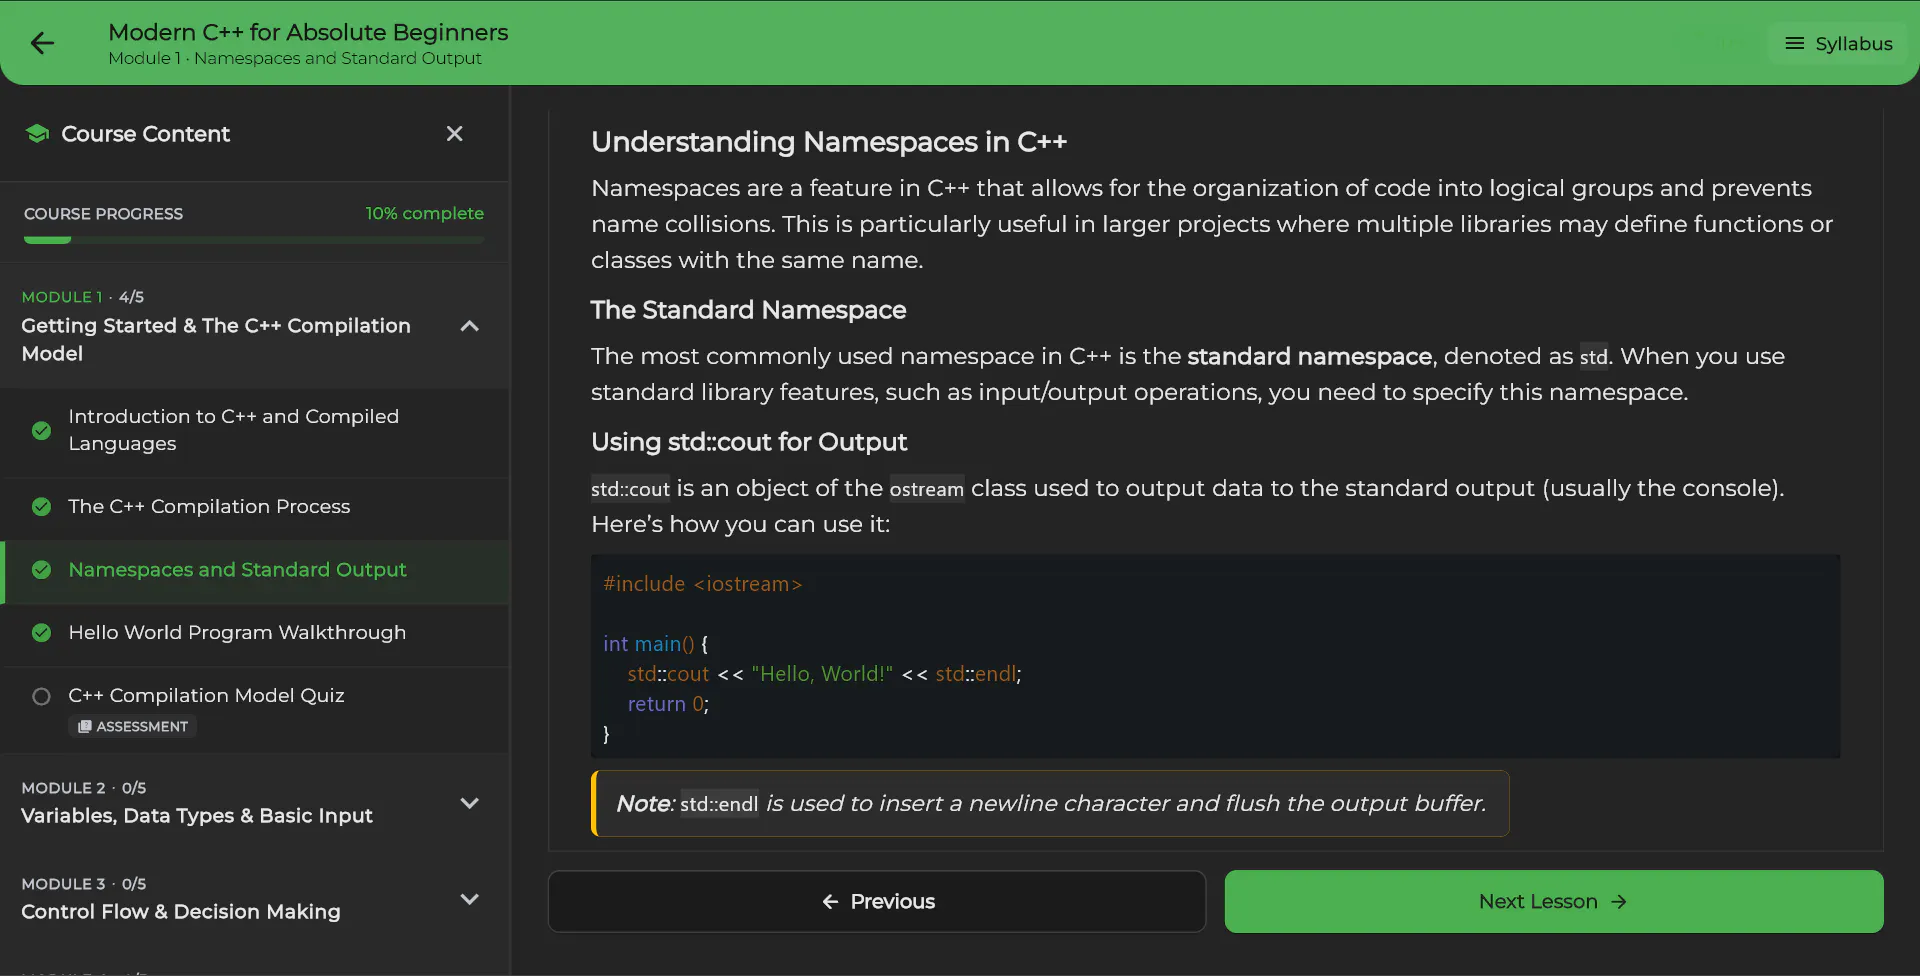Continue to the Next Lesson
1920x976 pixels.
[1554, 902]
